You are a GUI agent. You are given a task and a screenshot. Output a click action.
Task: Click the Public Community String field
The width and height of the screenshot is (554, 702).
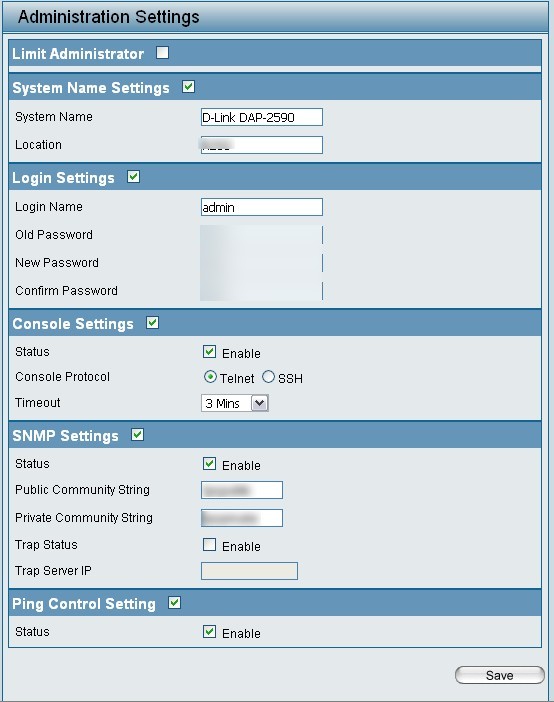click(x=242, y=490)
